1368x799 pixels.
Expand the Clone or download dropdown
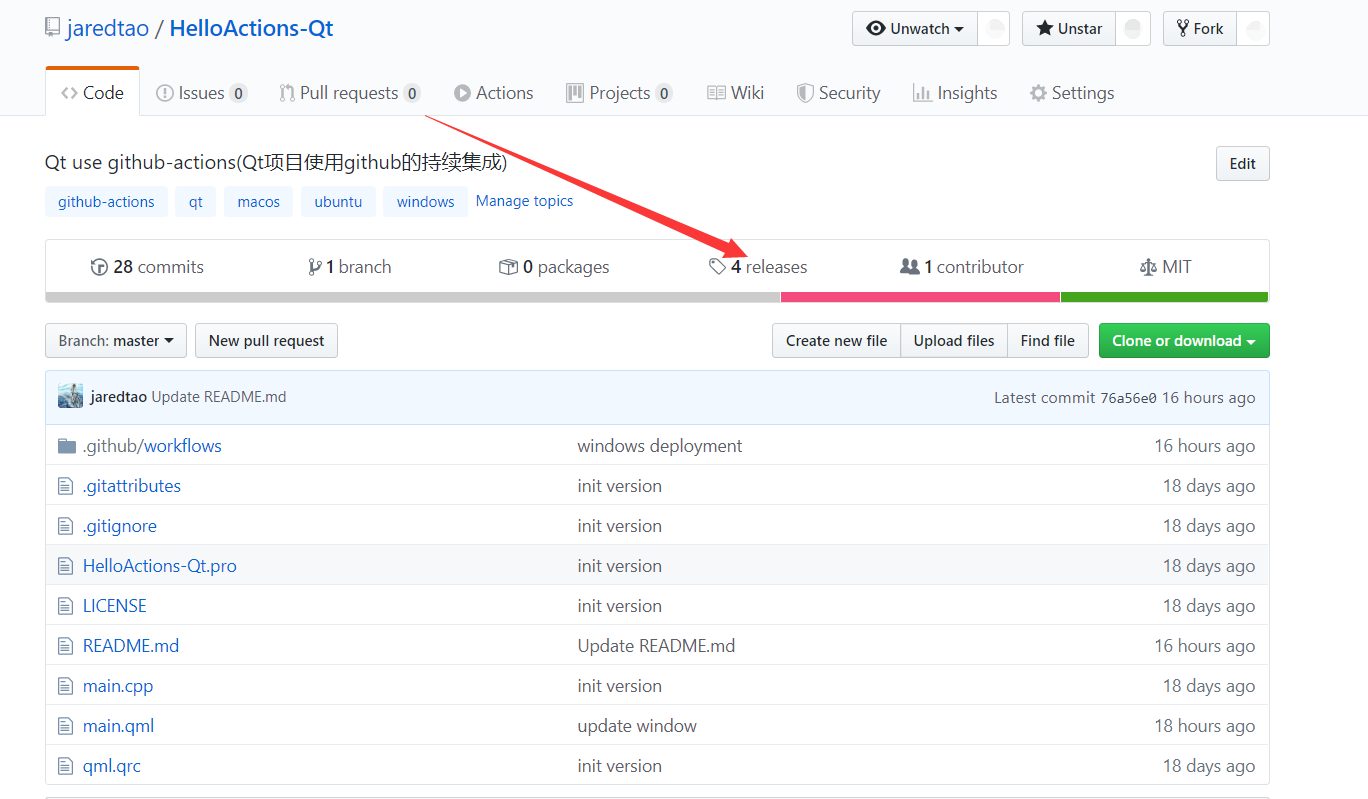1183,340
